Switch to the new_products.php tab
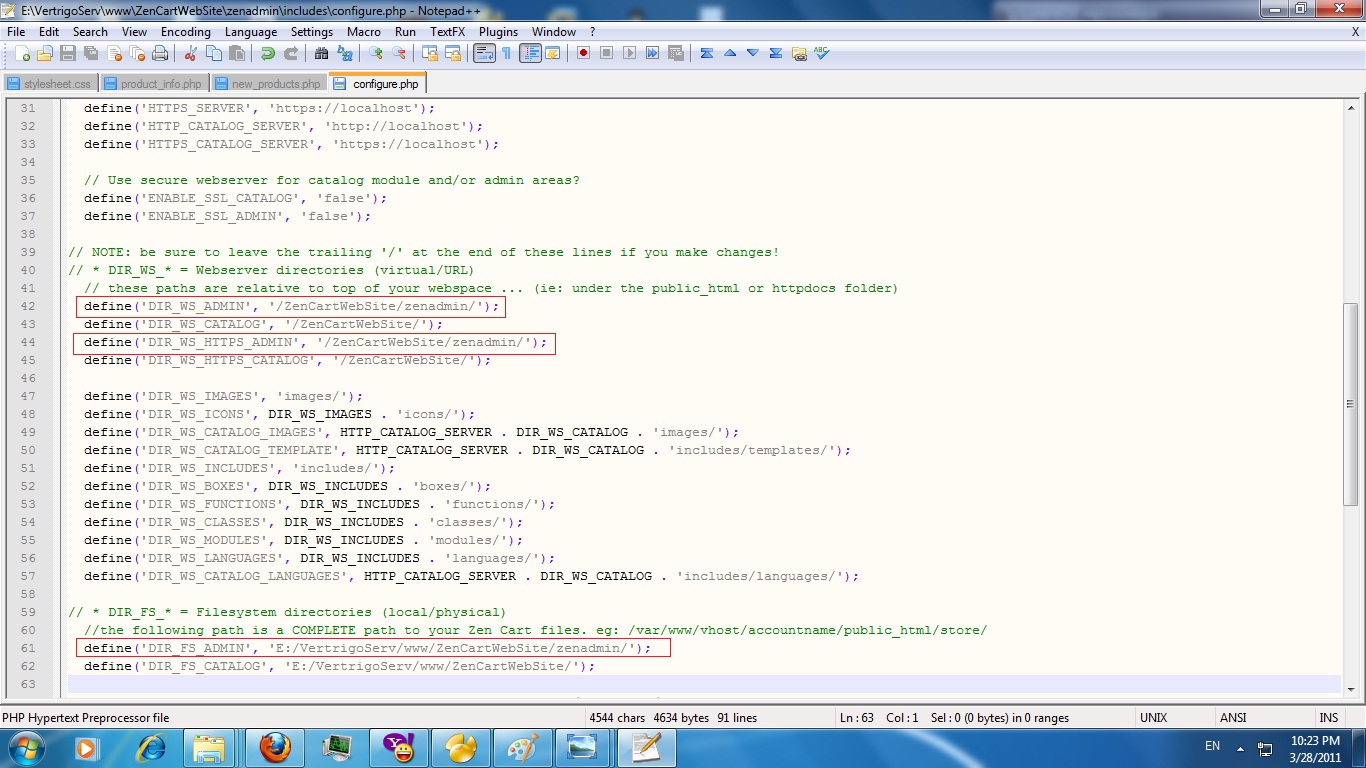1366x768 pixels. (x=268, y=84)
